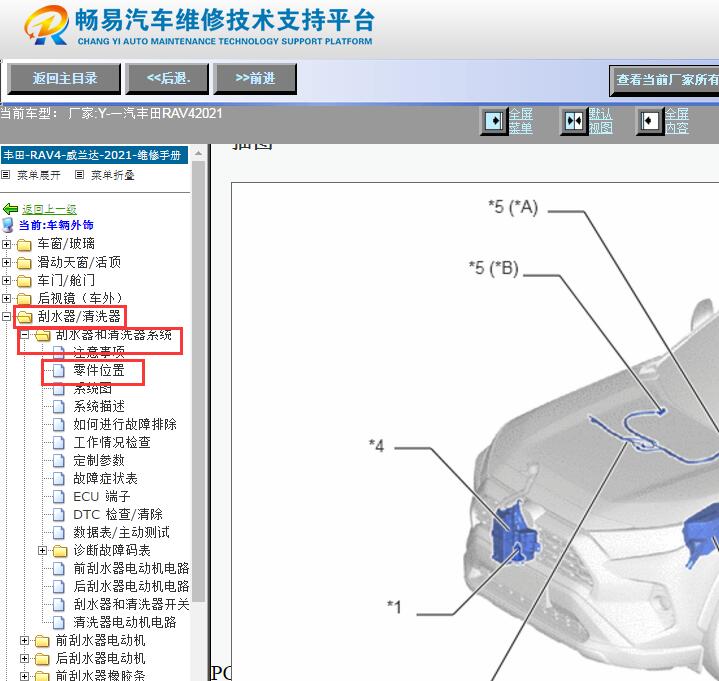
Task: Select the 后刮水器电动机 folder icon
Action: [x=42, y=659]
